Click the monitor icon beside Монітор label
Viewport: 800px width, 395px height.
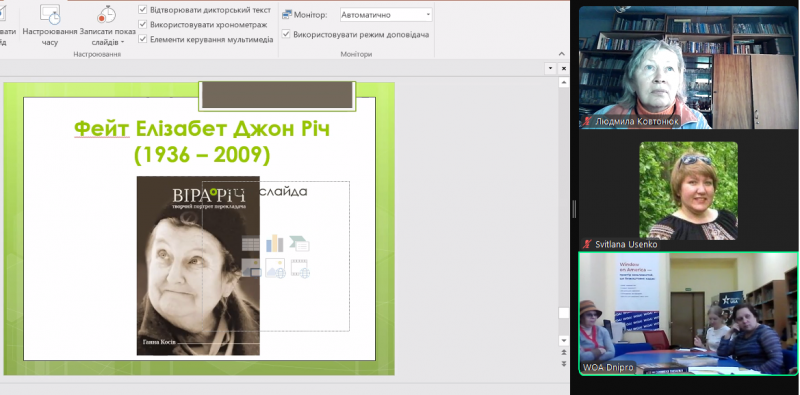tap(287, 15)
